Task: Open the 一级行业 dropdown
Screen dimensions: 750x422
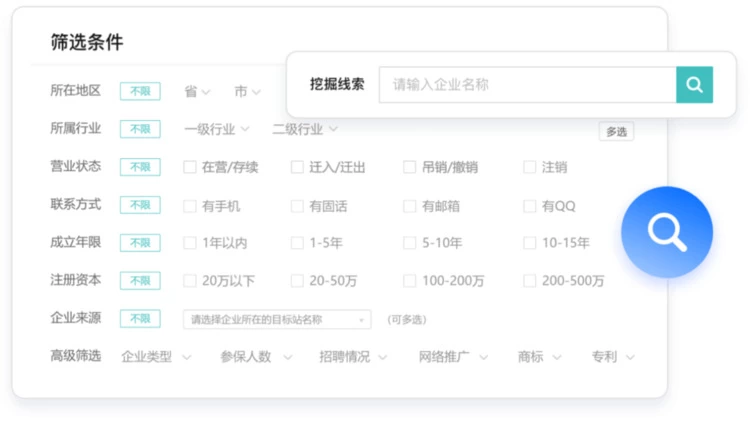Action: [x=216, y=129]
